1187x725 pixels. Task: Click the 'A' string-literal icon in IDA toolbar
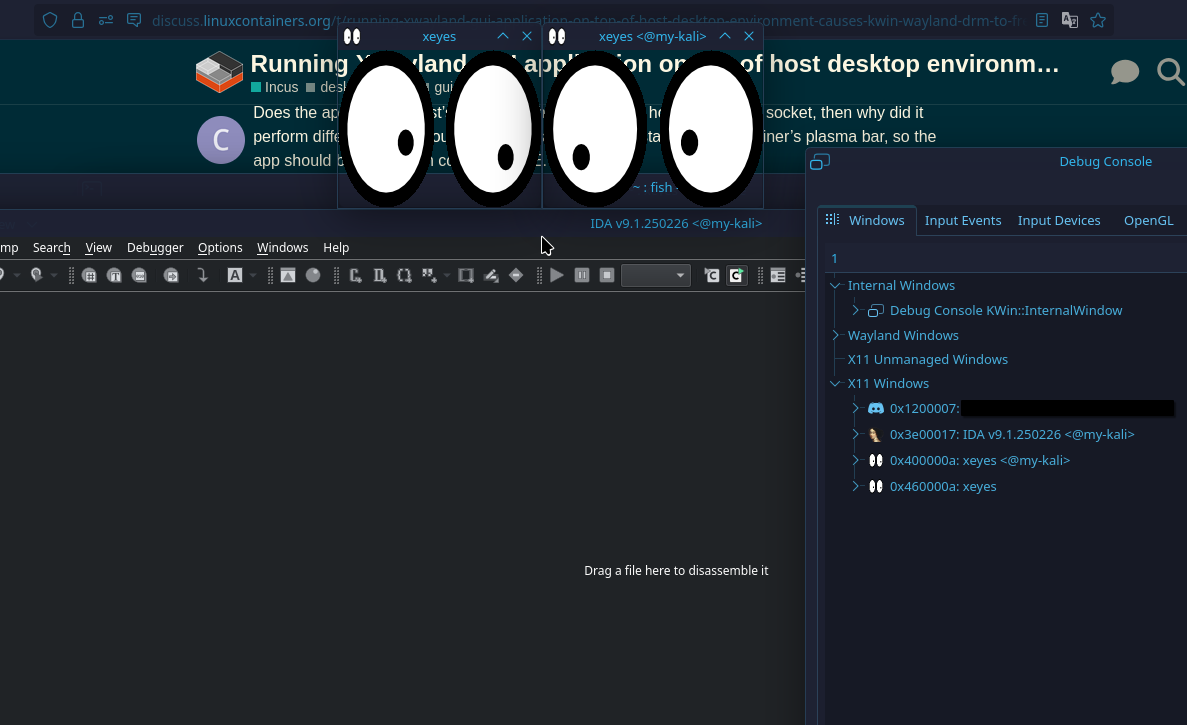[x=235, y=275]
